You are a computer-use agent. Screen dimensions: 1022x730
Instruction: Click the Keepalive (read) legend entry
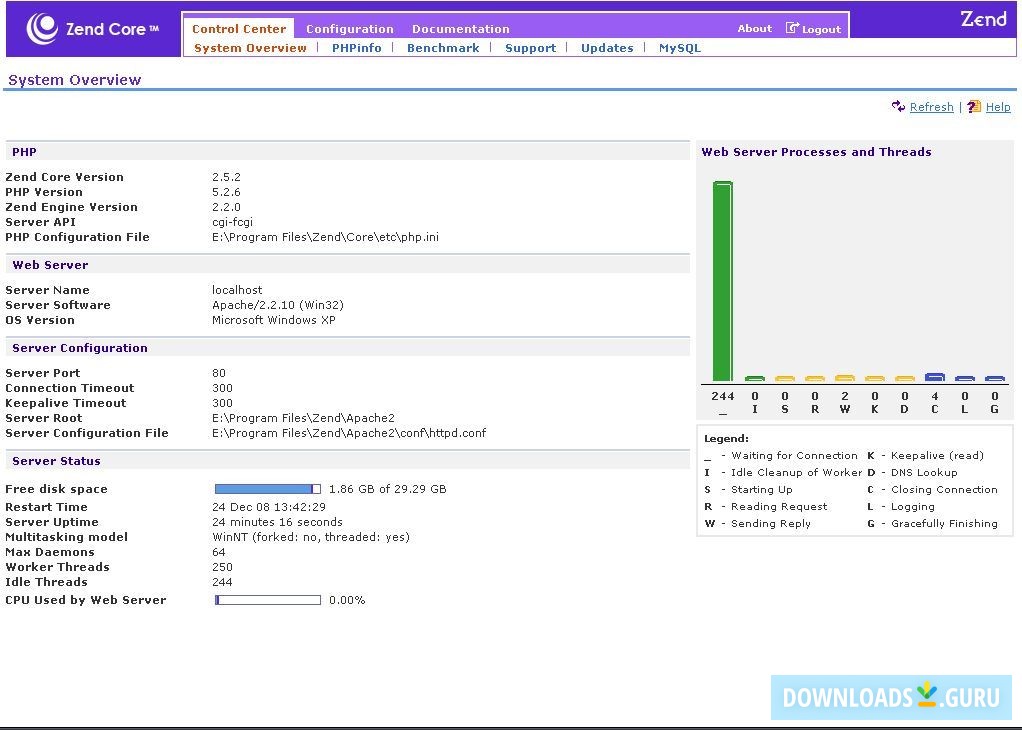click(926, 456)
